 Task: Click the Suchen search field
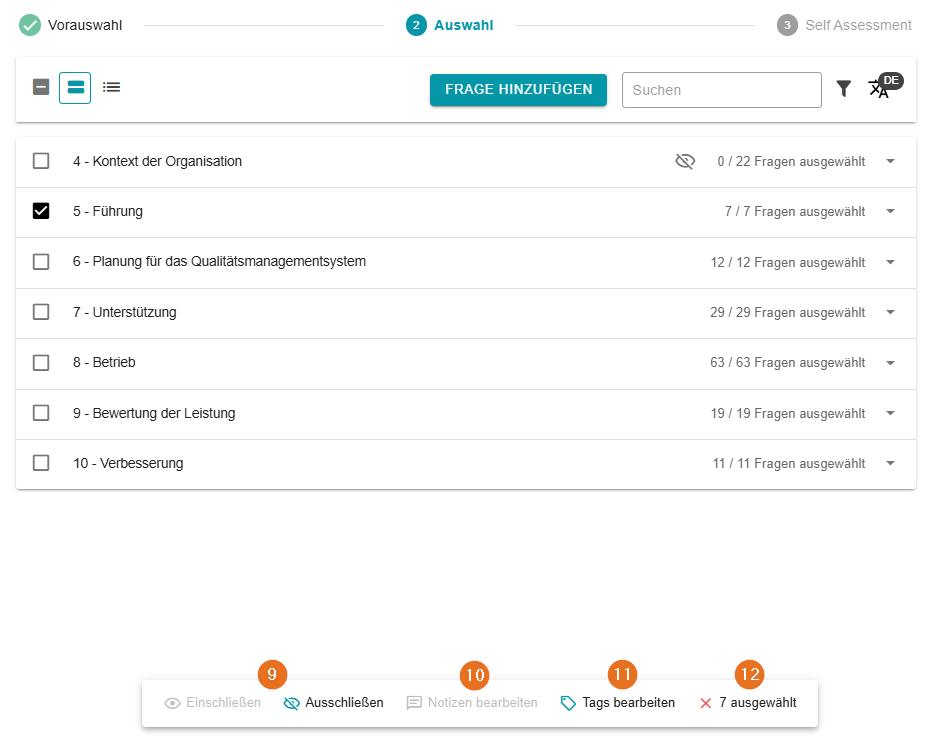click(721, 90)
